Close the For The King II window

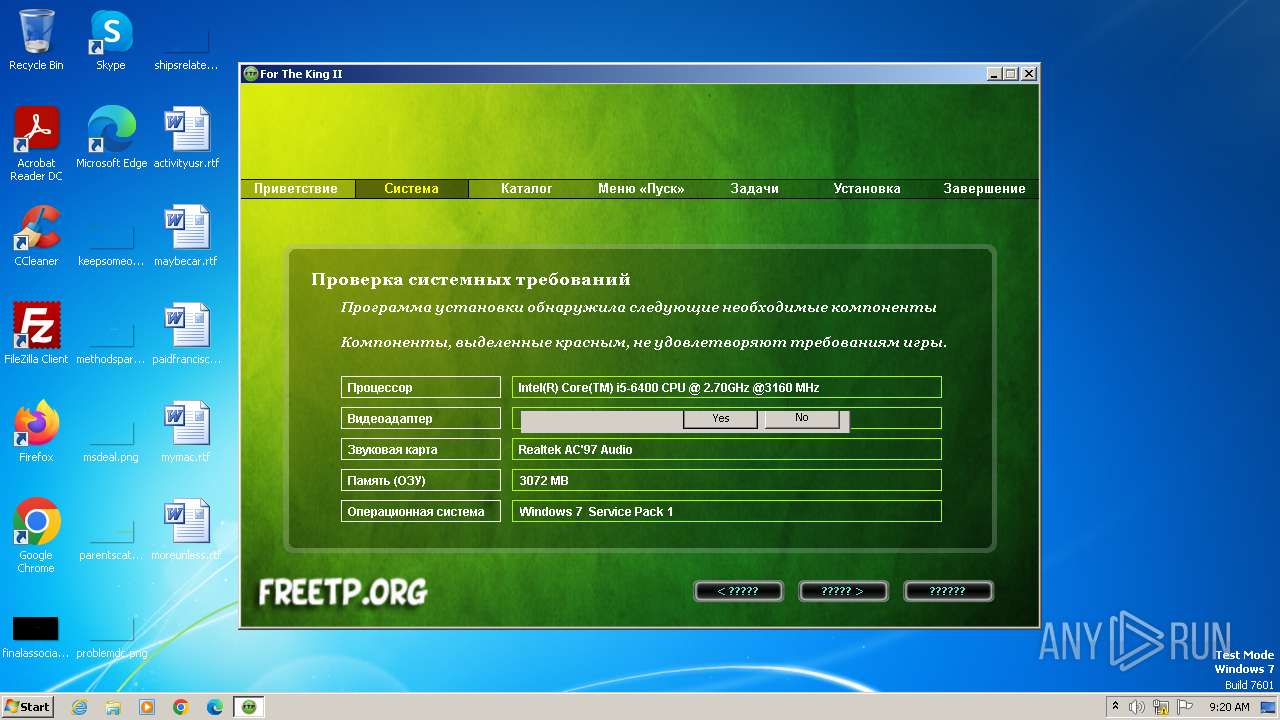tap(1028, 74)
